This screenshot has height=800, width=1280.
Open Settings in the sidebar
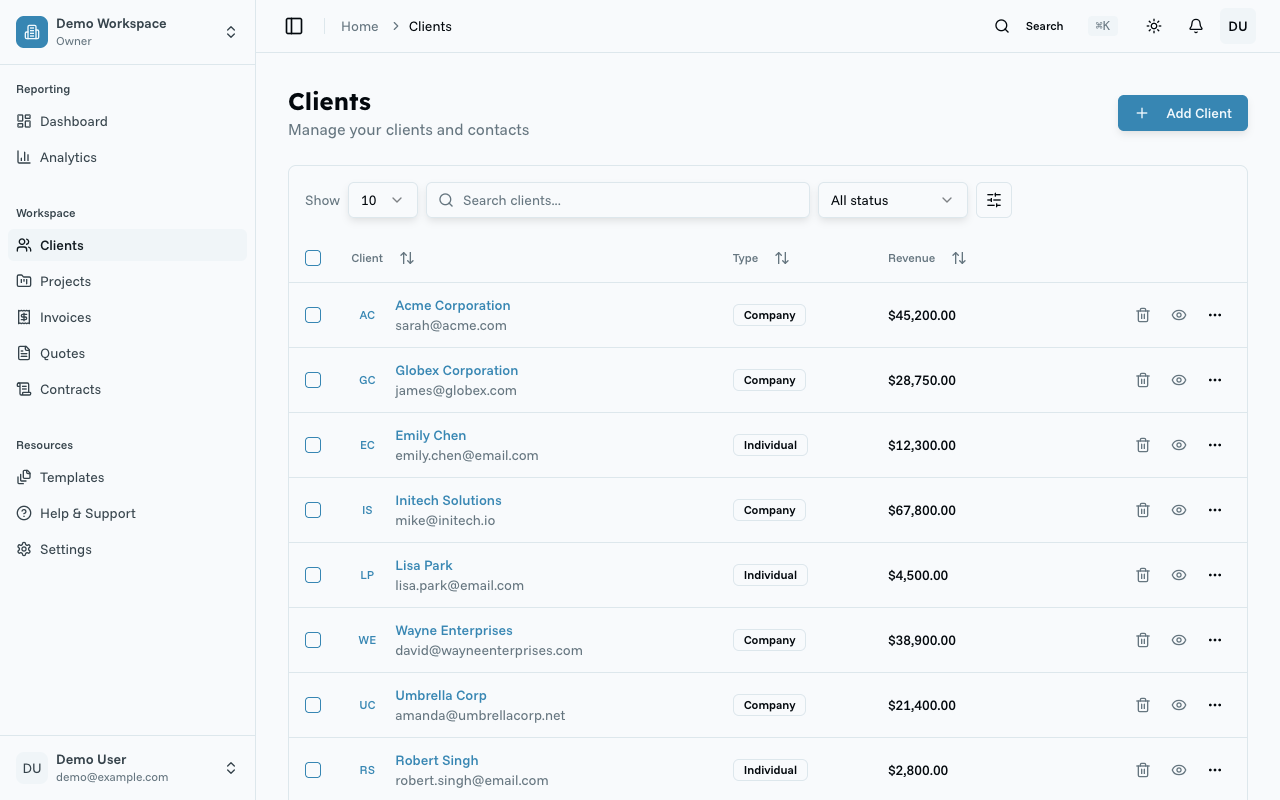127,549
